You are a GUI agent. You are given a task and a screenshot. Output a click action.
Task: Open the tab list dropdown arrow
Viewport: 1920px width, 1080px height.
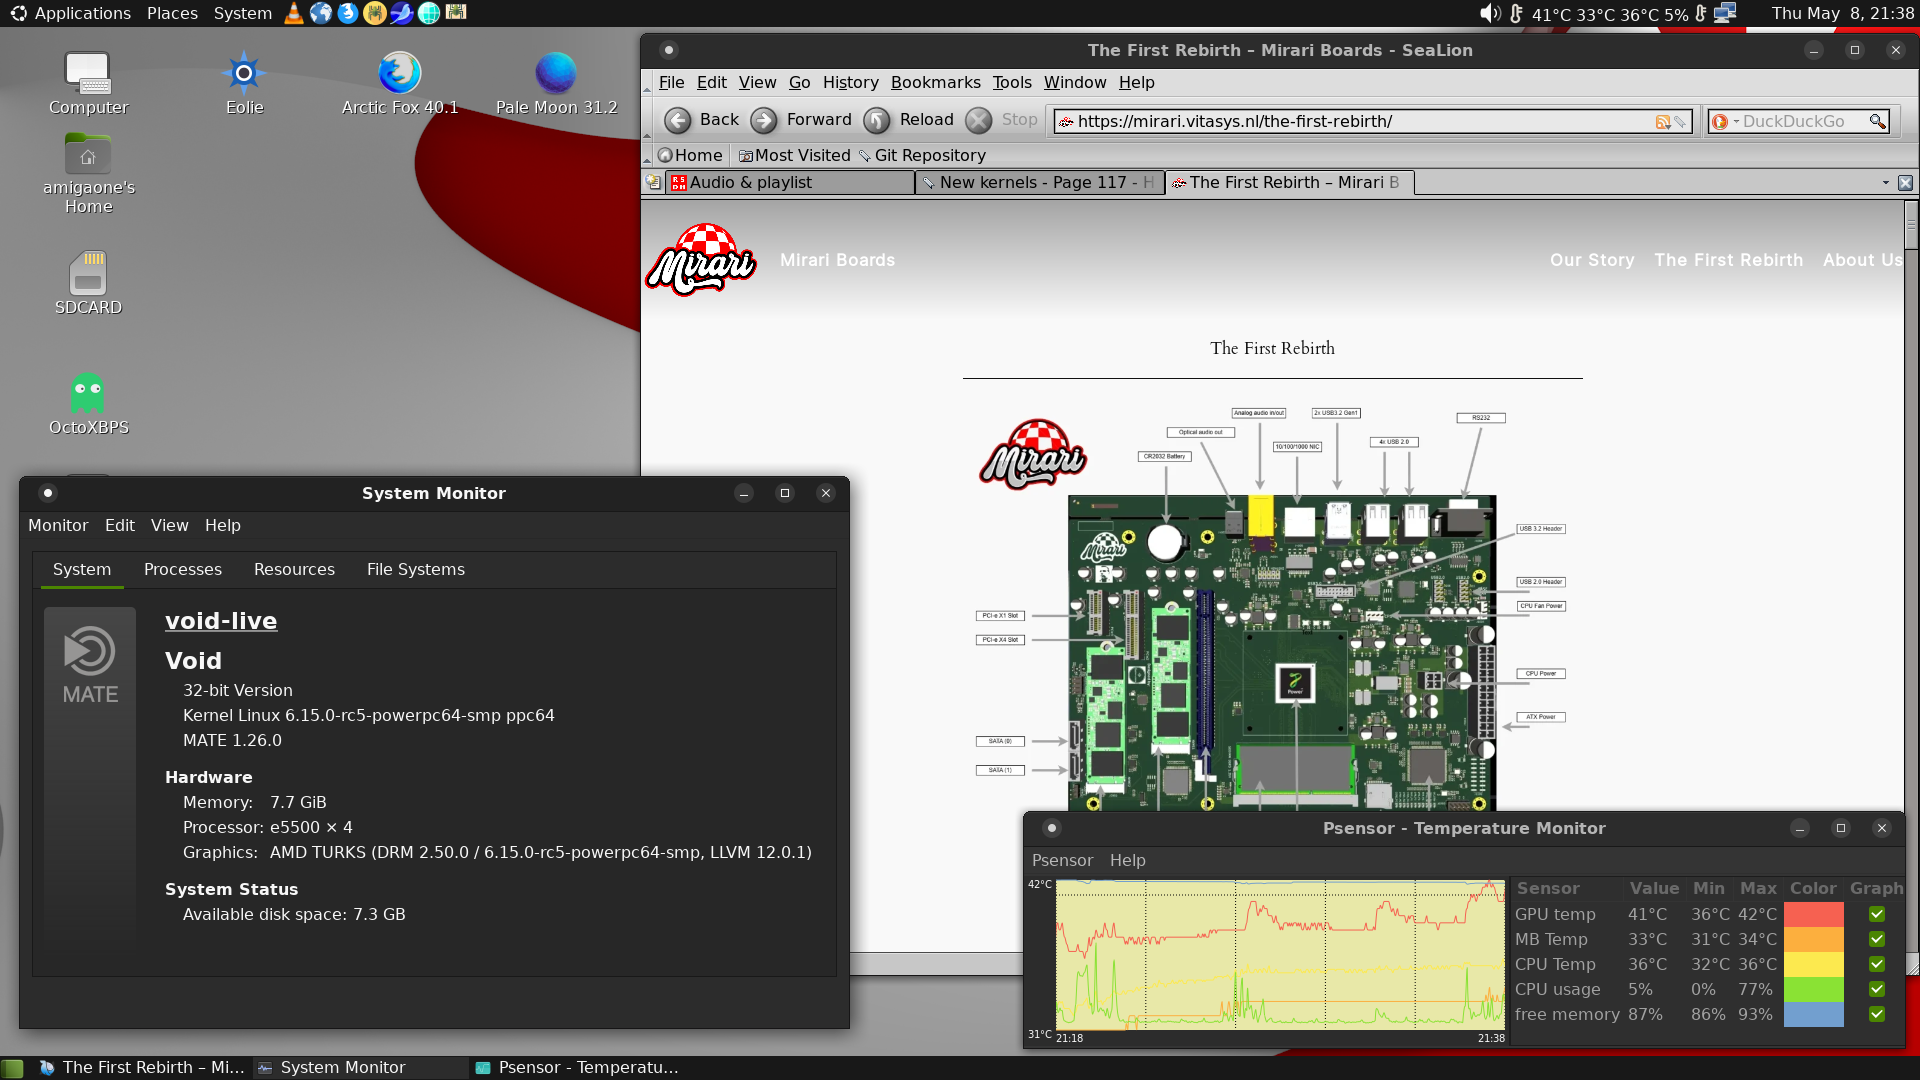coord(1886,183)
